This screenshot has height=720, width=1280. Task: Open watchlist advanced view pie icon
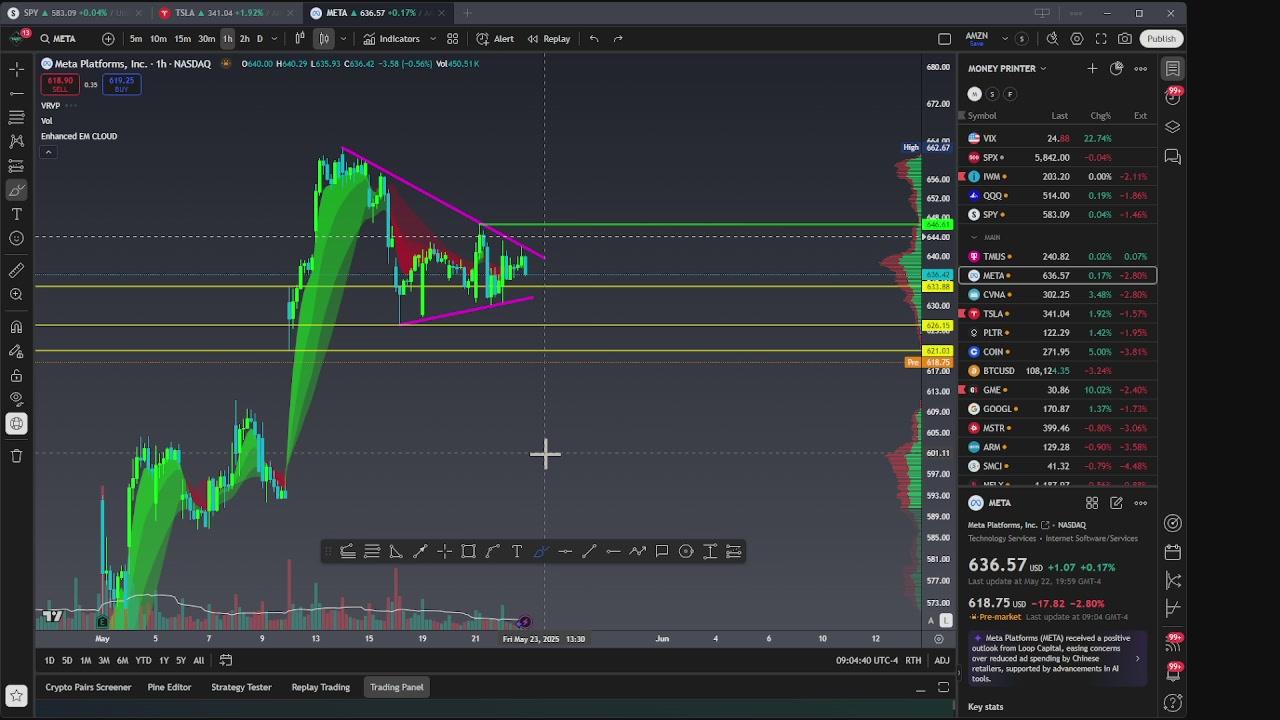[1116, 68]
